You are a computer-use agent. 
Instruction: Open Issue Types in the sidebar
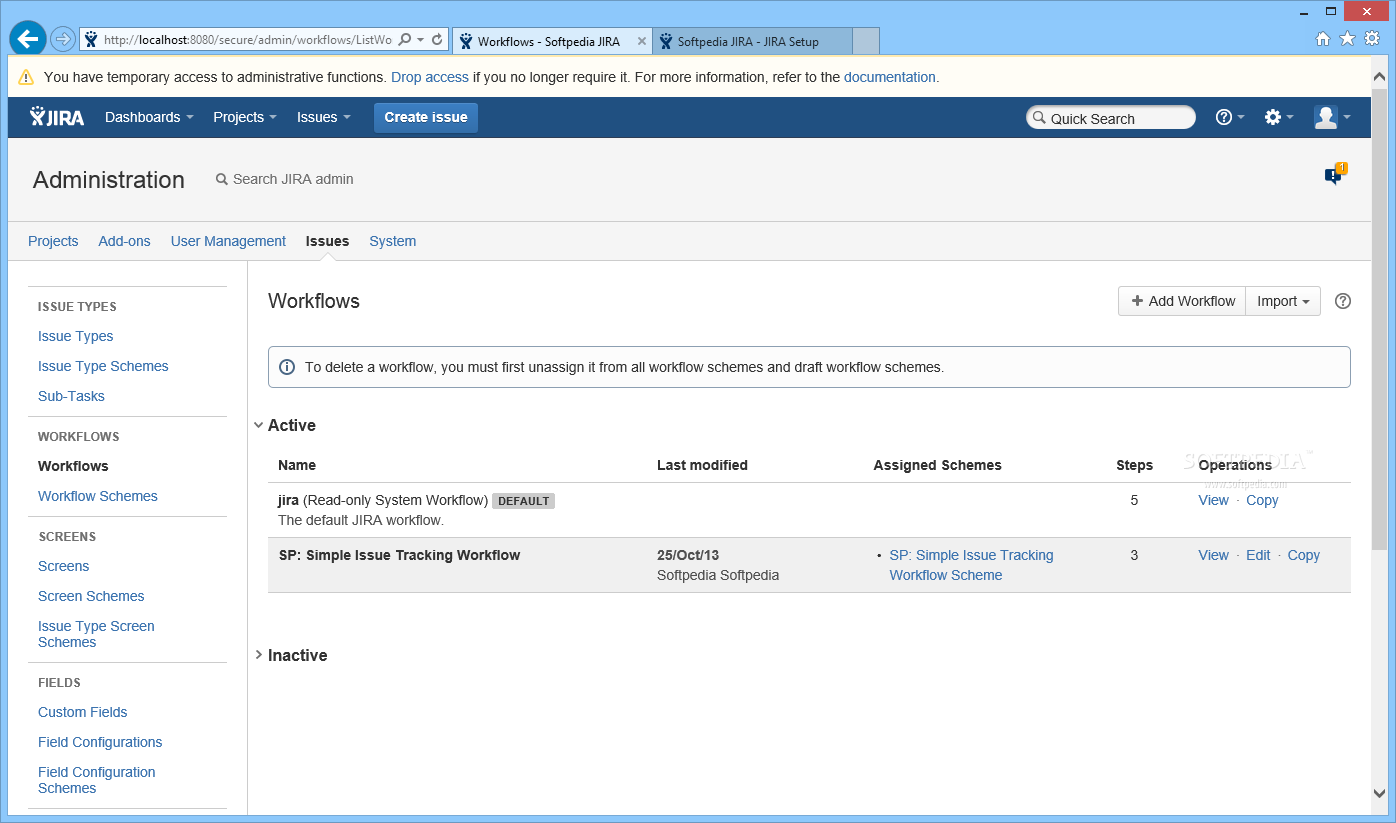point(75,336)
